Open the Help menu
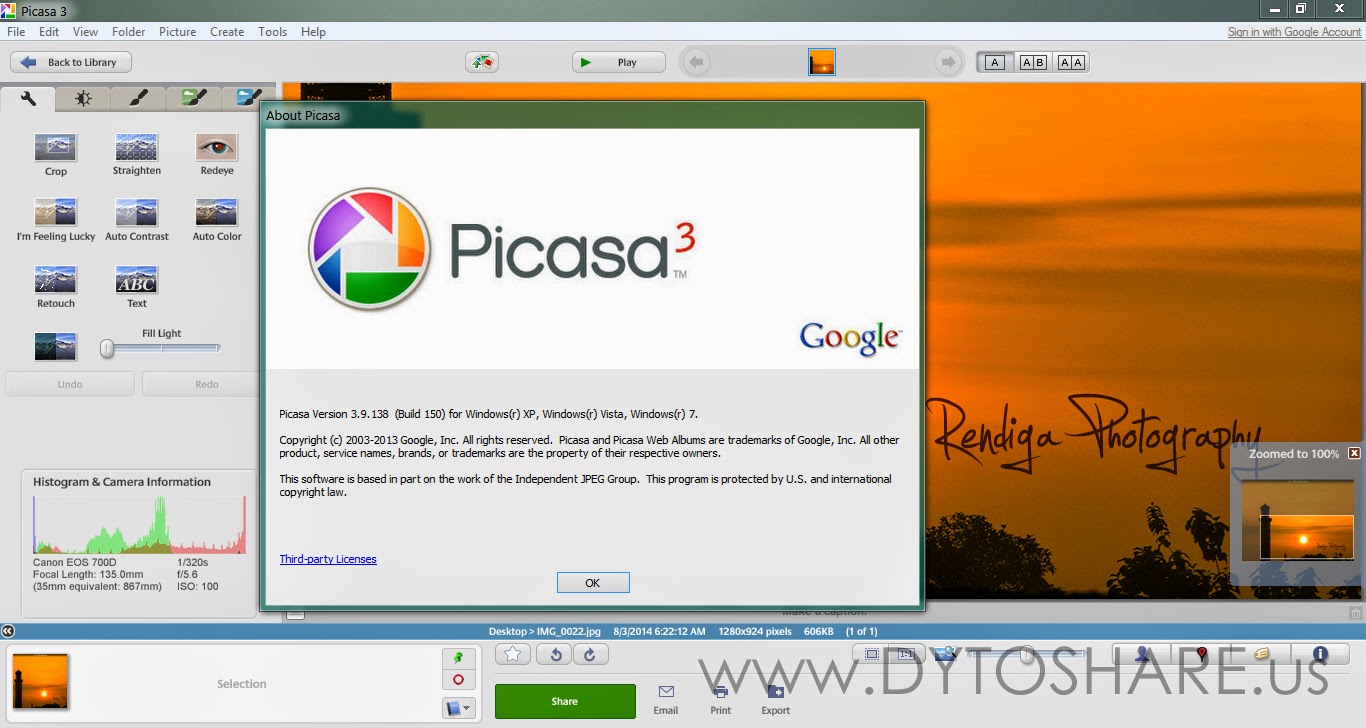 click(x=313, y=32)
